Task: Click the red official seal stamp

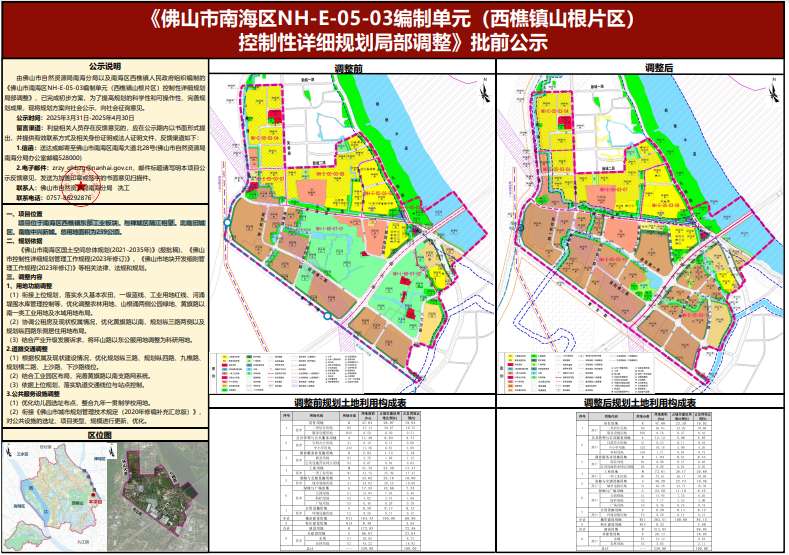Action: tap(82, 186)
